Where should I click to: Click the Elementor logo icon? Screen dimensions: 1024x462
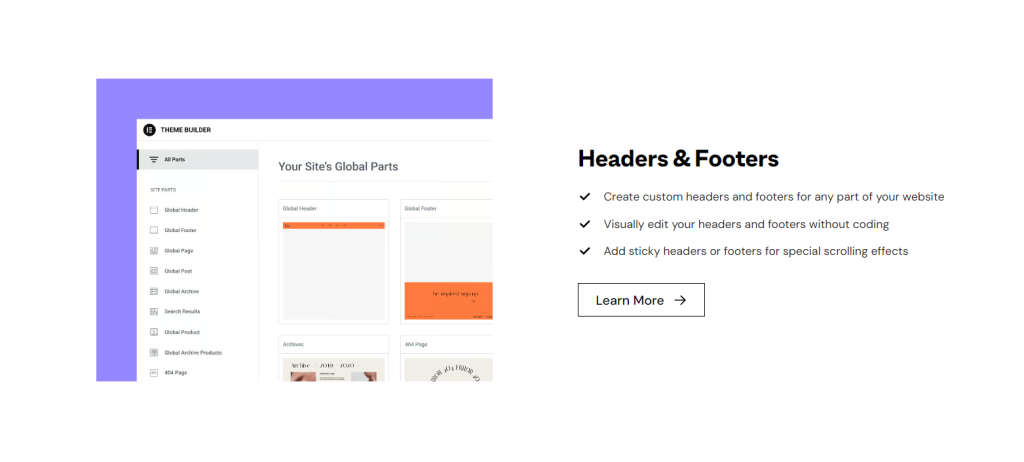(150, 130)
